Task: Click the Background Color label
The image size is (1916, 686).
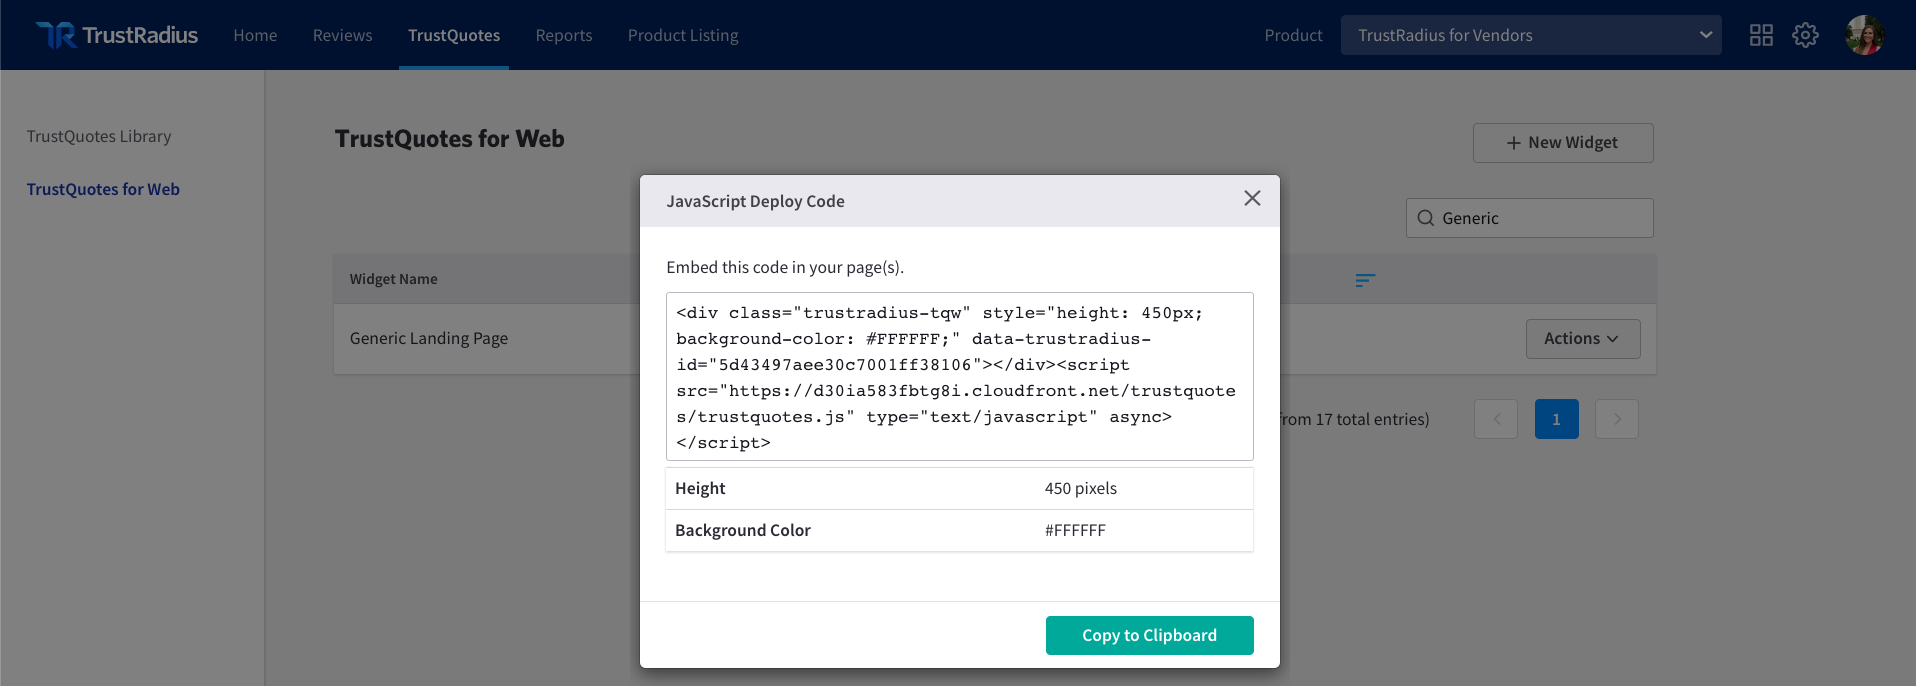Action: click(743, 530)
